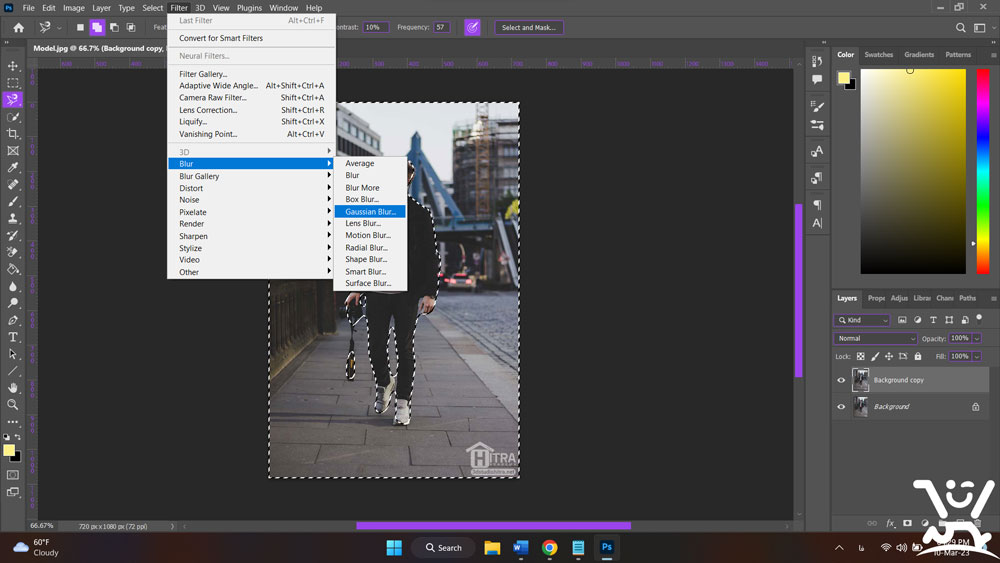Select the Frame tool
Viewport: 1000px width, 563px height.
(13, 150)
